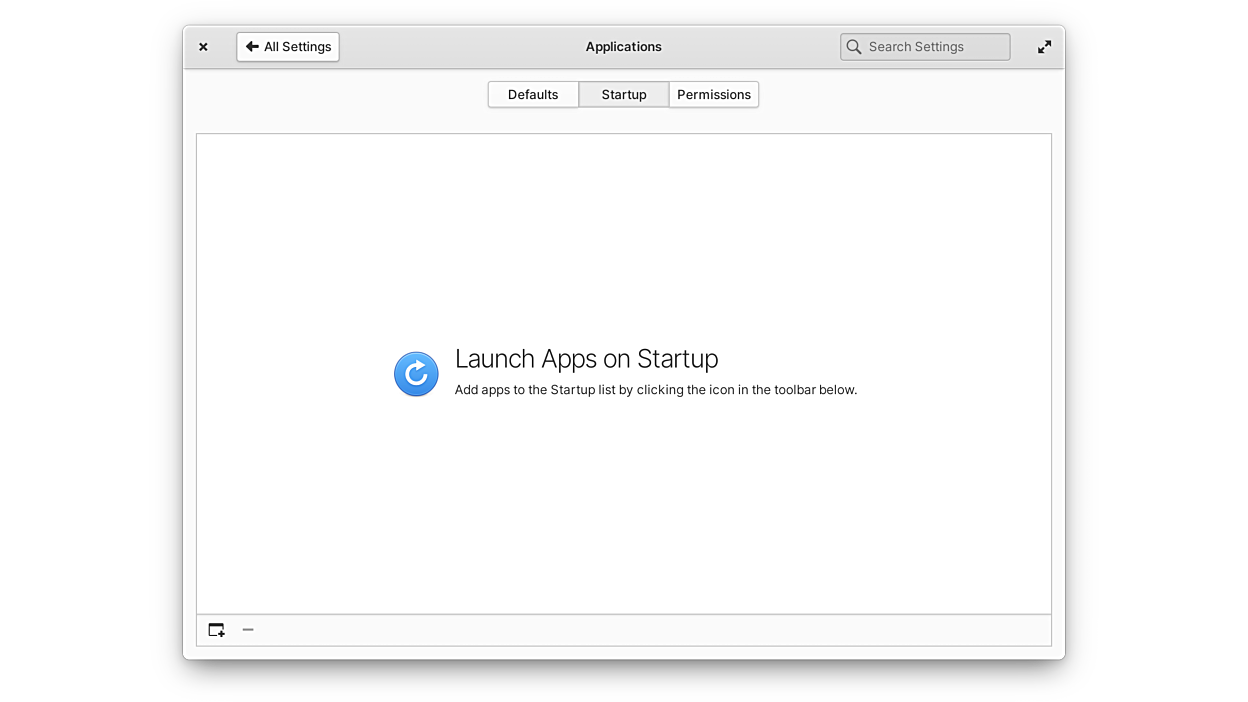Image resolution: width=1248 pixels, height=702 pixels.
Task: Maximize the Applications settings window
Action: tap(1044, 47)
